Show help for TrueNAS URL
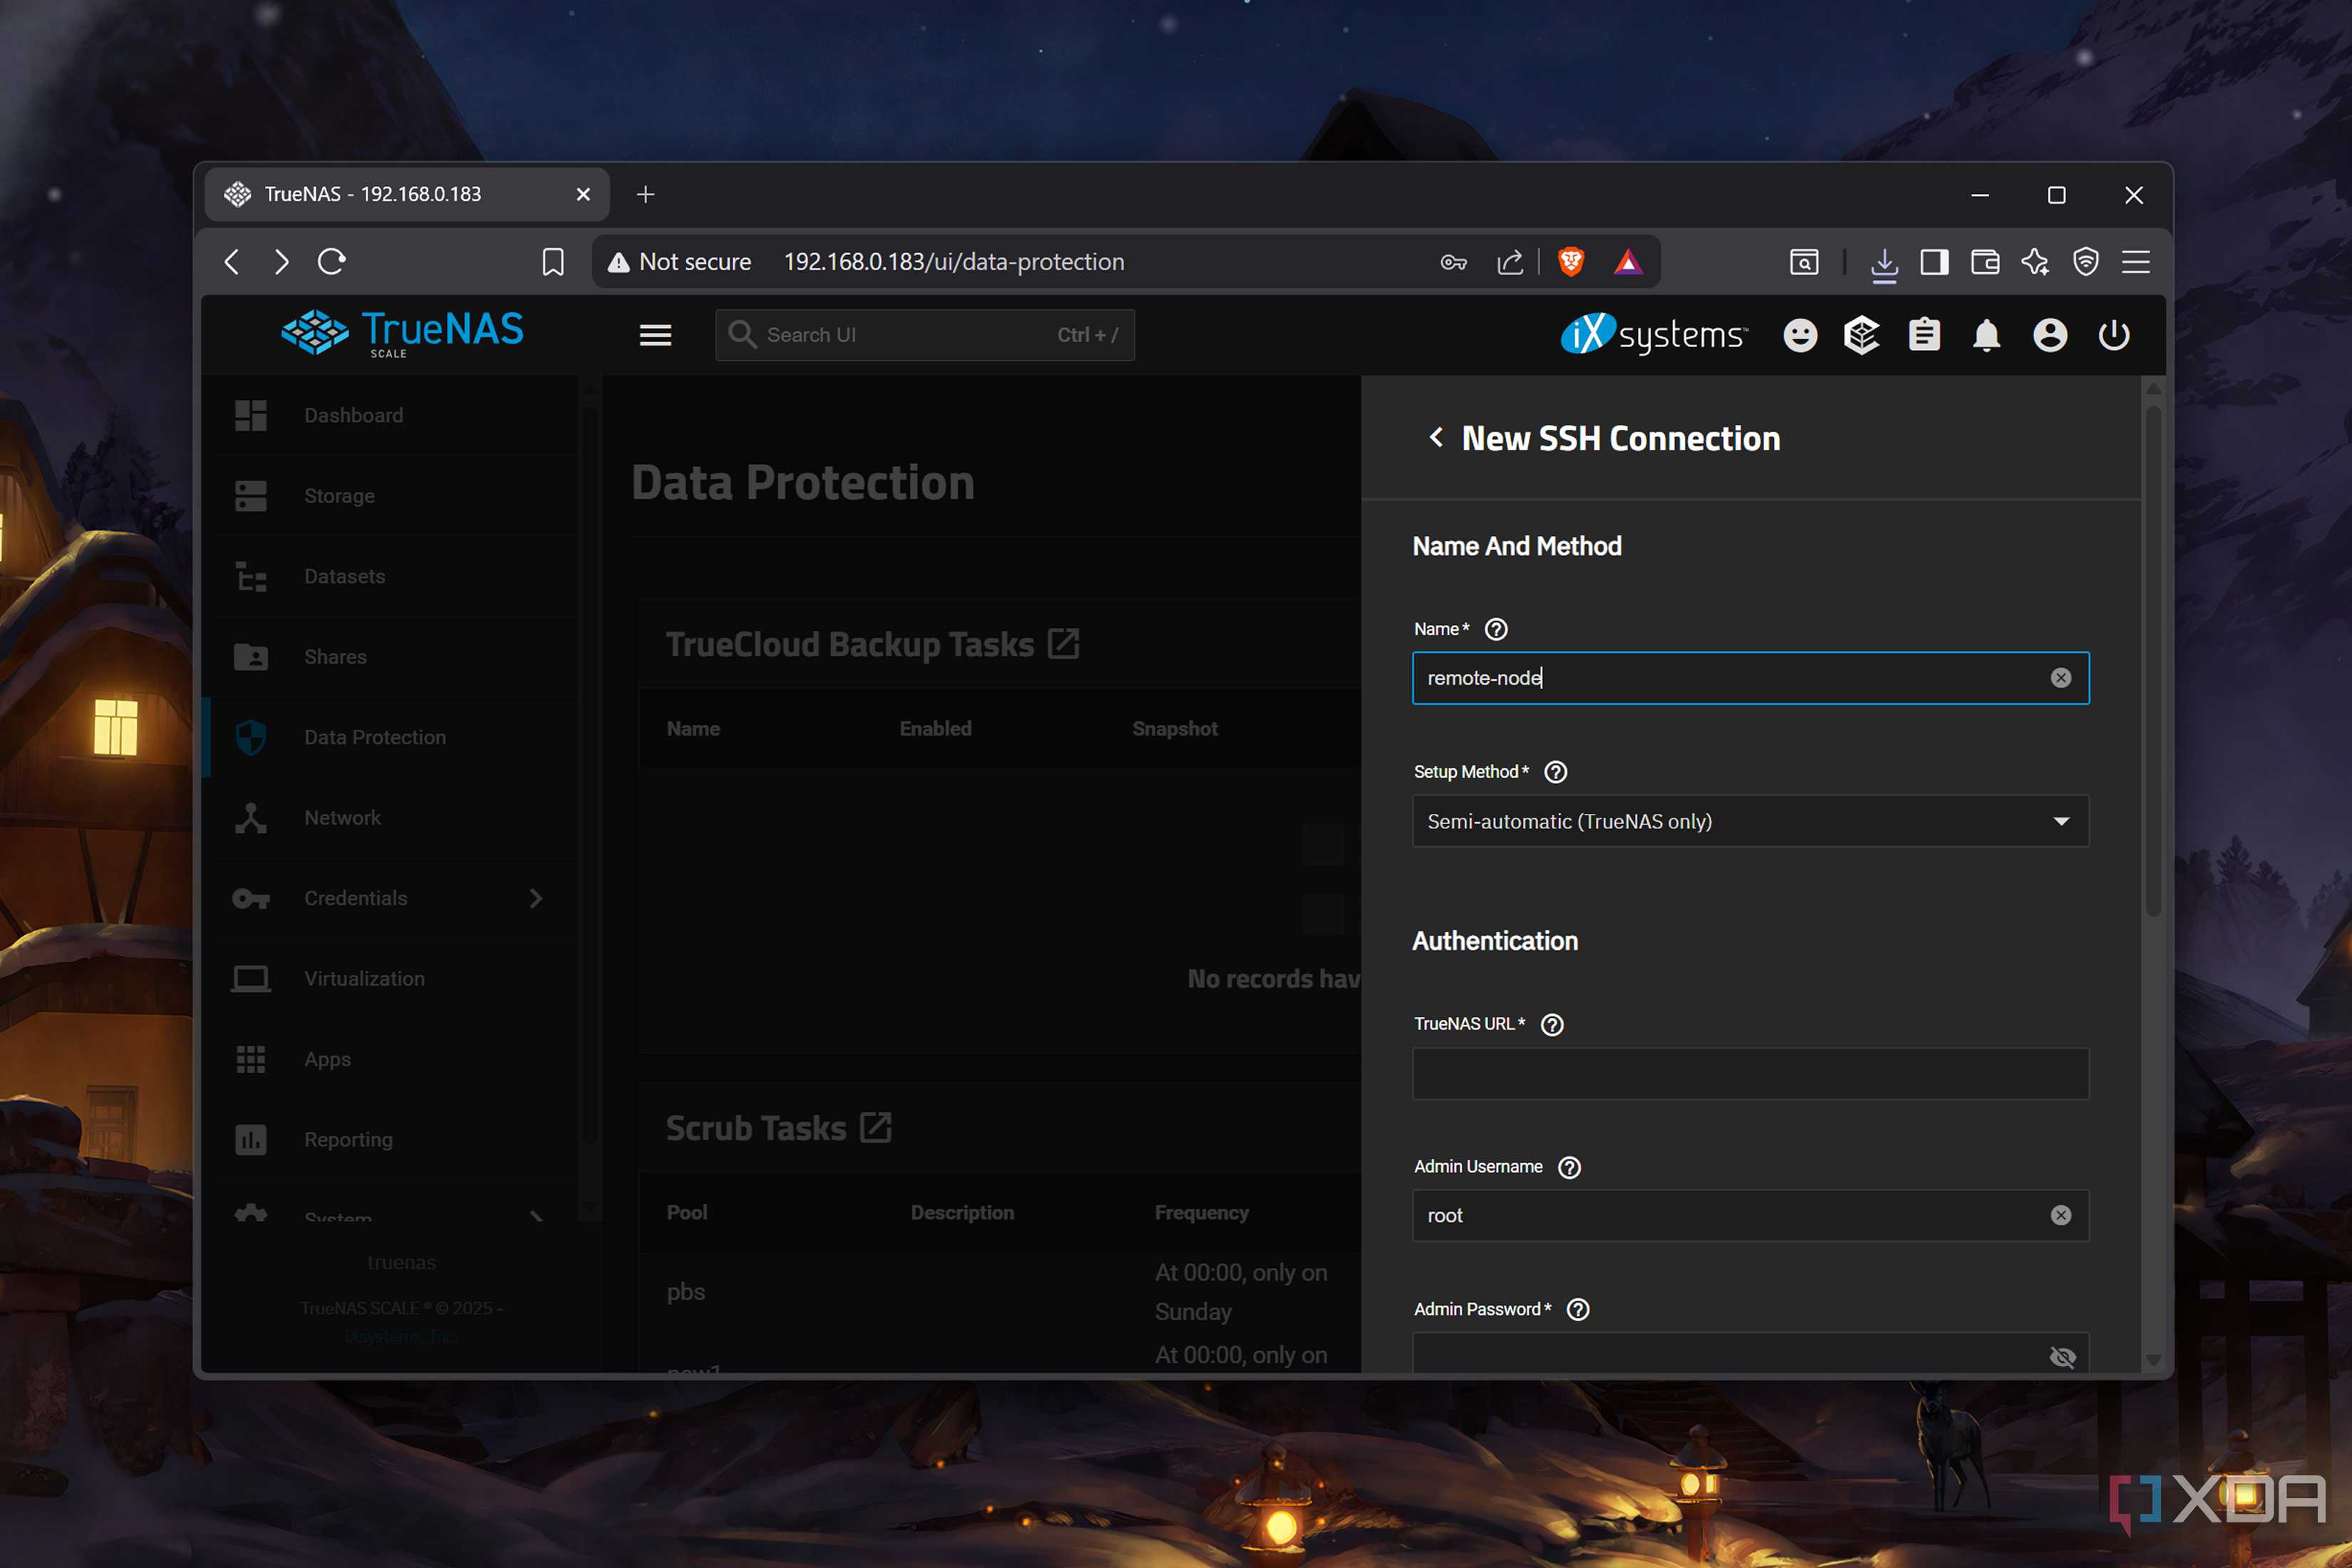2352x1568 pixels. (1552, 1024)
